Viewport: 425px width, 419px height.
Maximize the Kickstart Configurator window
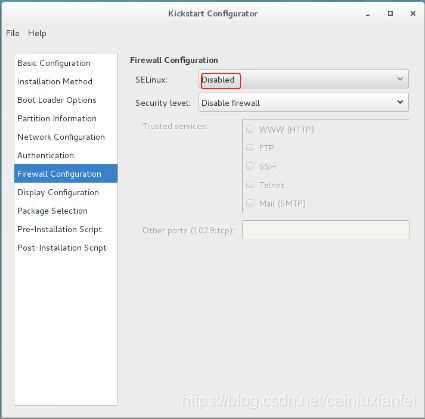coord(390,14)
